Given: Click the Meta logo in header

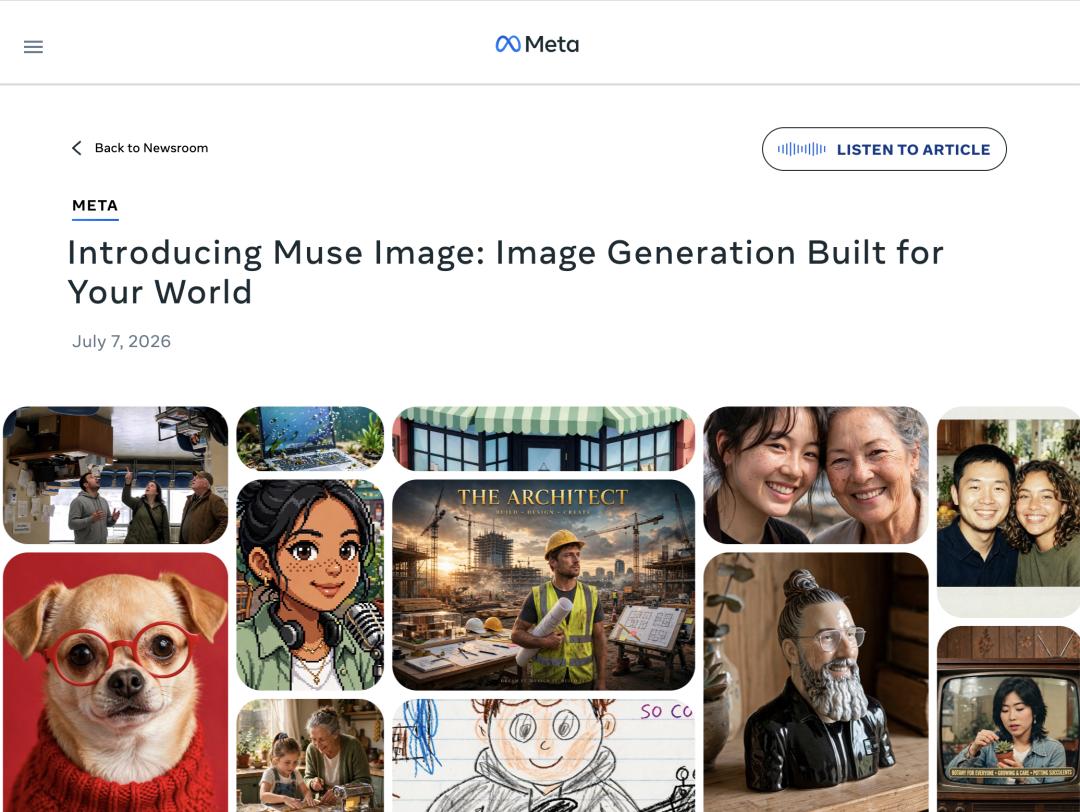Looking at the screenshot, I should (537, 44).
